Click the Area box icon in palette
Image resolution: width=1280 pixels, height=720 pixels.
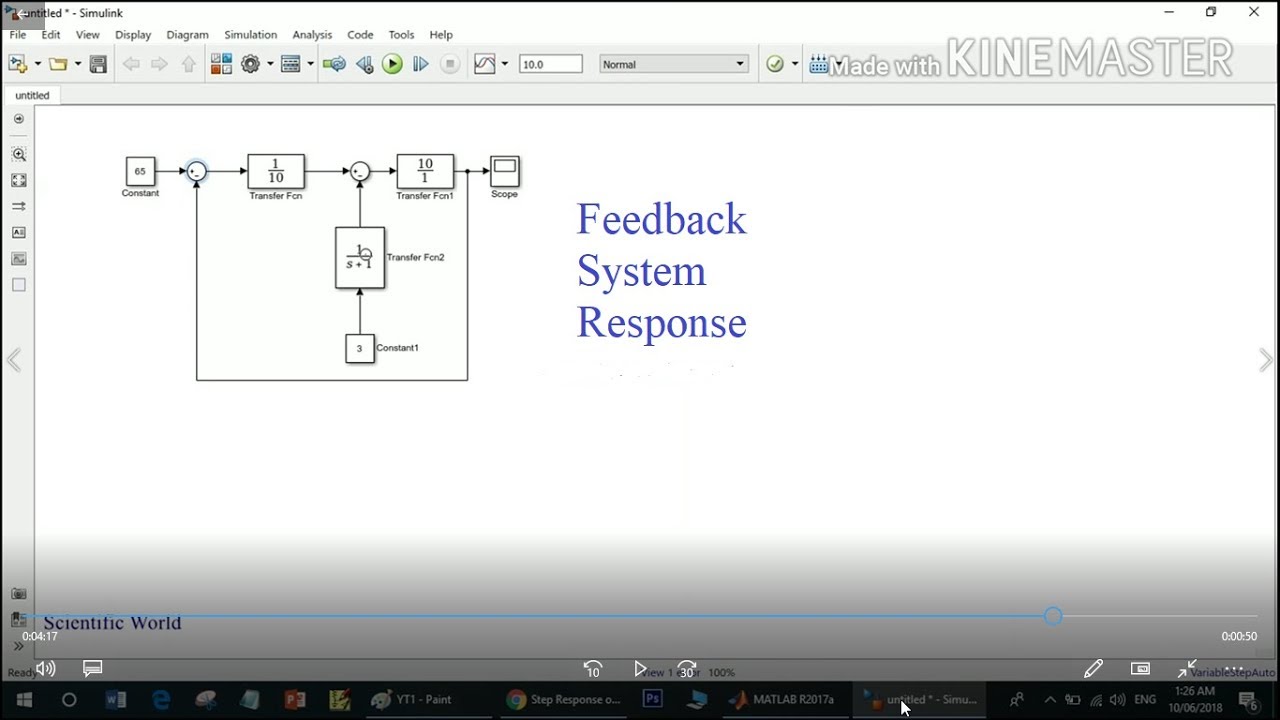(19, 285)
